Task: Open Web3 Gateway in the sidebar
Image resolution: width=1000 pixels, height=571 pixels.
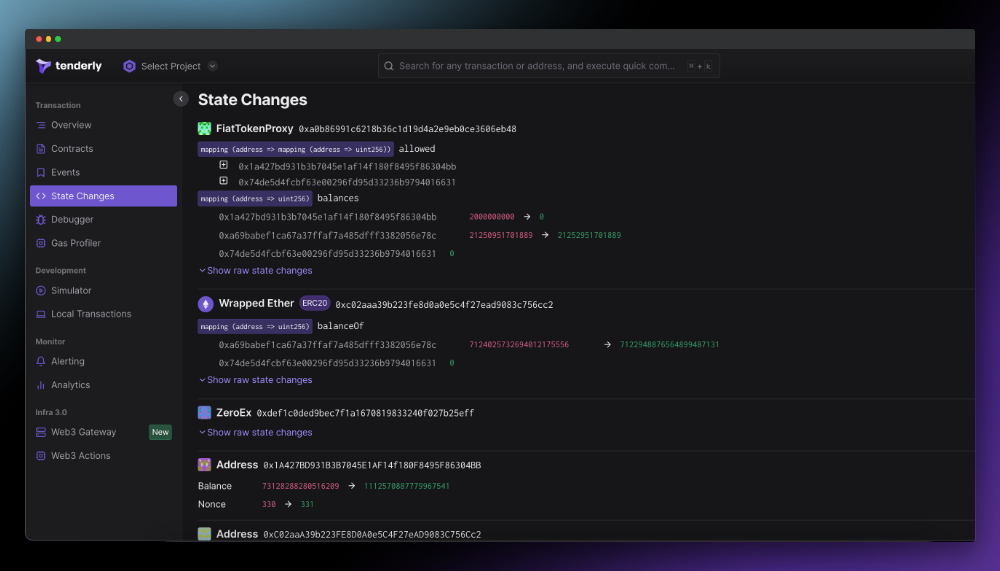Action: coord(83,432)
